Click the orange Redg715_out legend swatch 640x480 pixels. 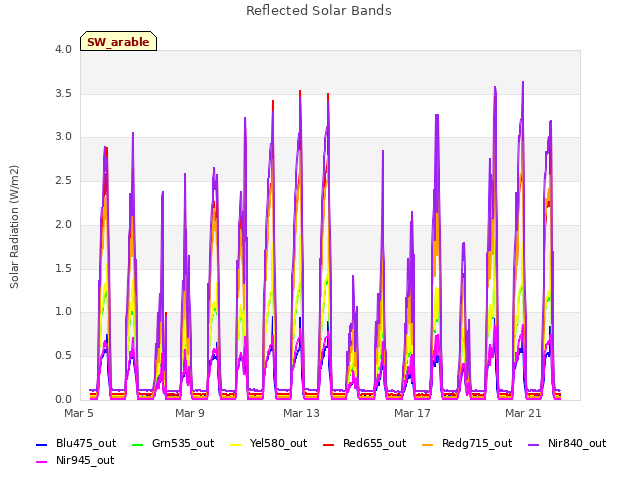428,444
